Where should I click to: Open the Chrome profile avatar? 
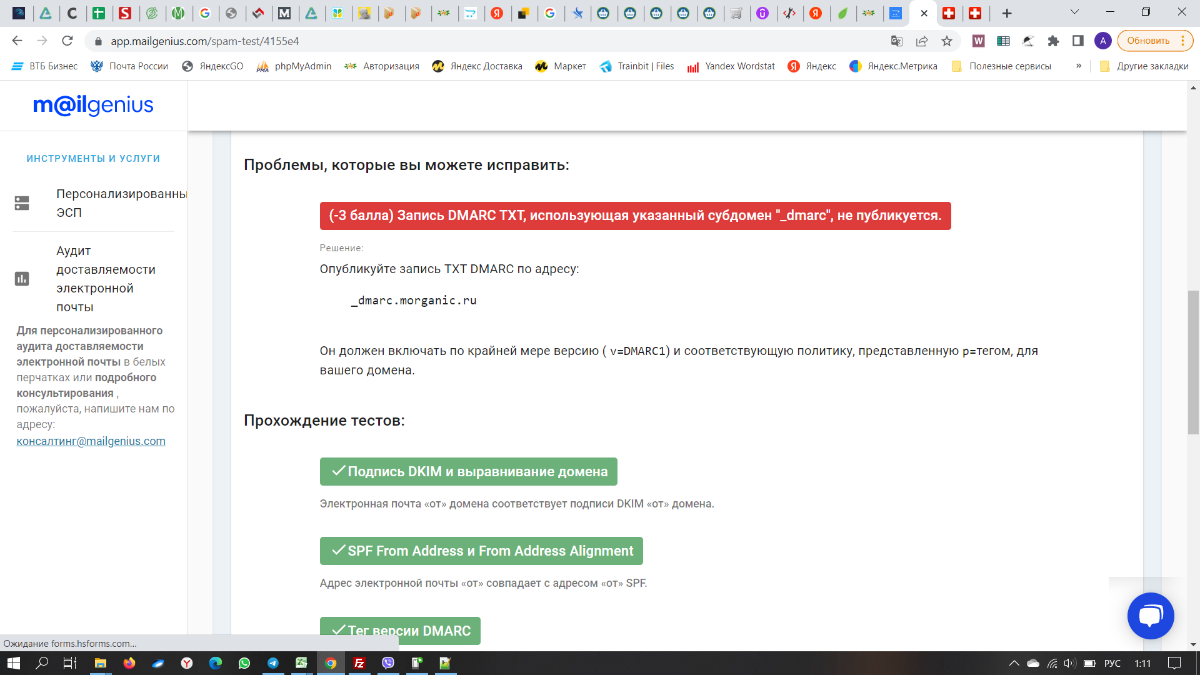click(1102, 41)
